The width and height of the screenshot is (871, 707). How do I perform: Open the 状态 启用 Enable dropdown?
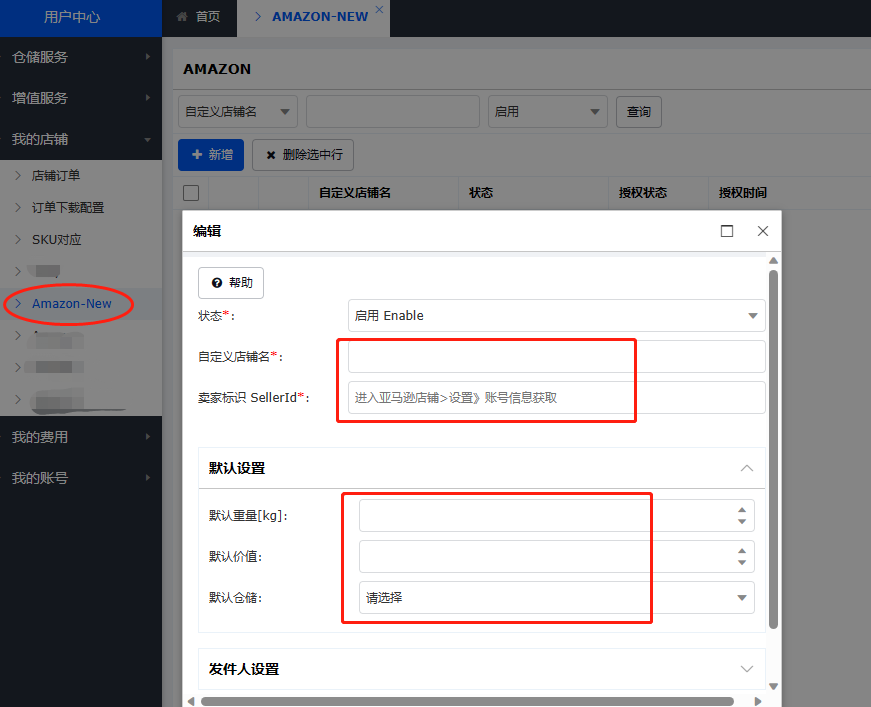556,316
